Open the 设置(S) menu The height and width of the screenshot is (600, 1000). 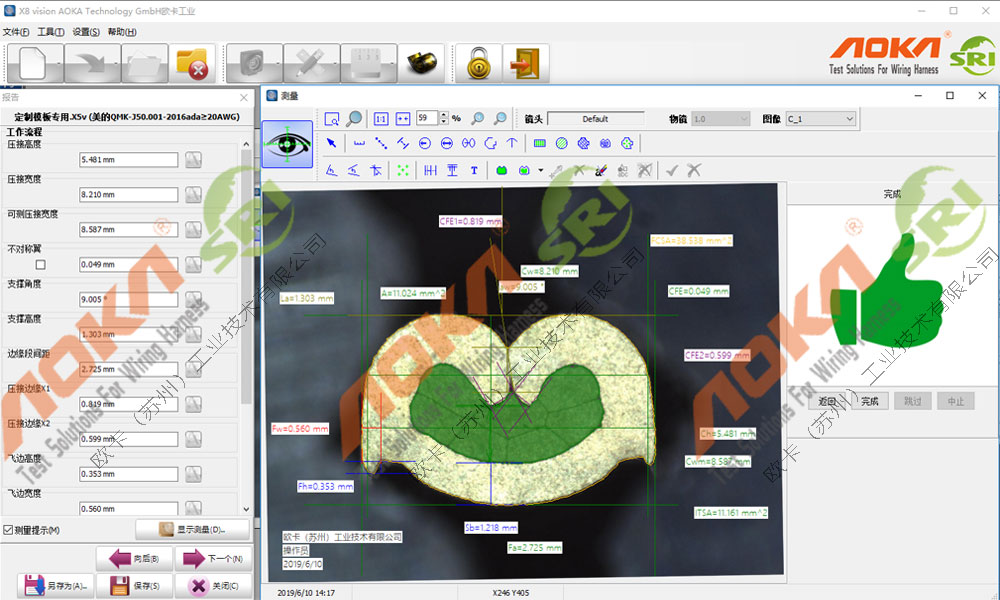86,32
